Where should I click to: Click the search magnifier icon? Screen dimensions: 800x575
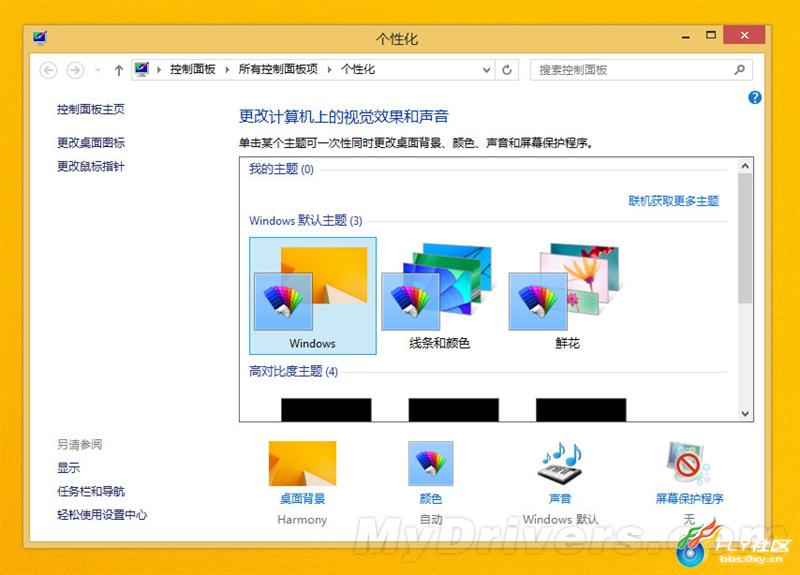pos(740,69)
